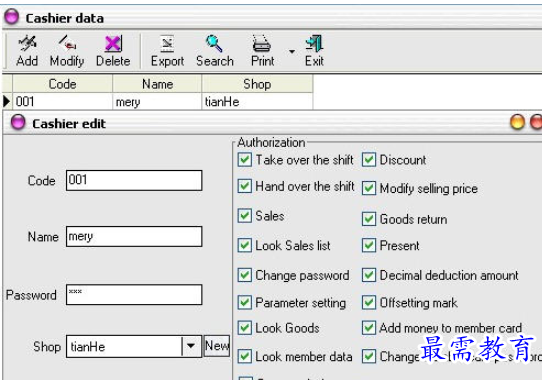
Task: Click the orange button in Cashier edit title bar
Action: (517, 122)
